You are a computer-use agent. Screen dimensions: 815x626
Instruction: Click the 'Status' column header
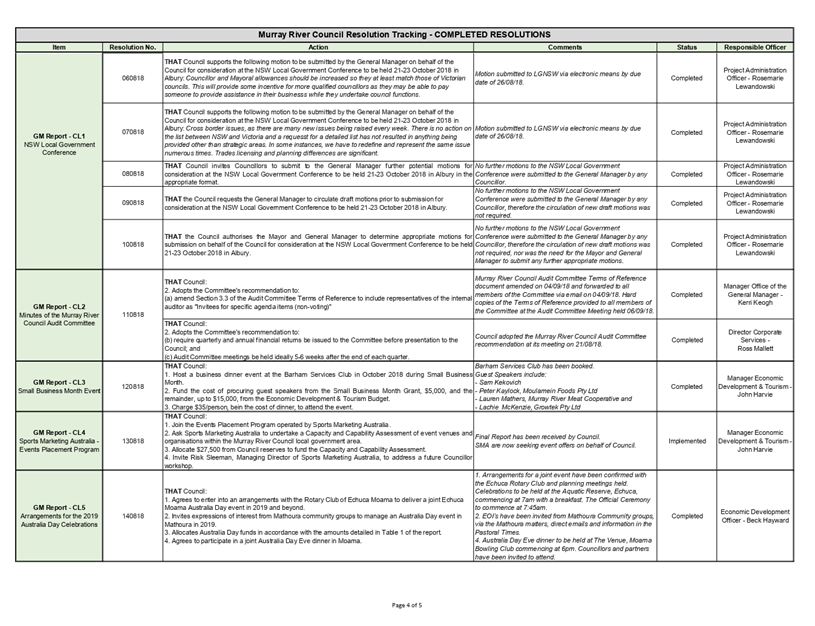(687, 47)
